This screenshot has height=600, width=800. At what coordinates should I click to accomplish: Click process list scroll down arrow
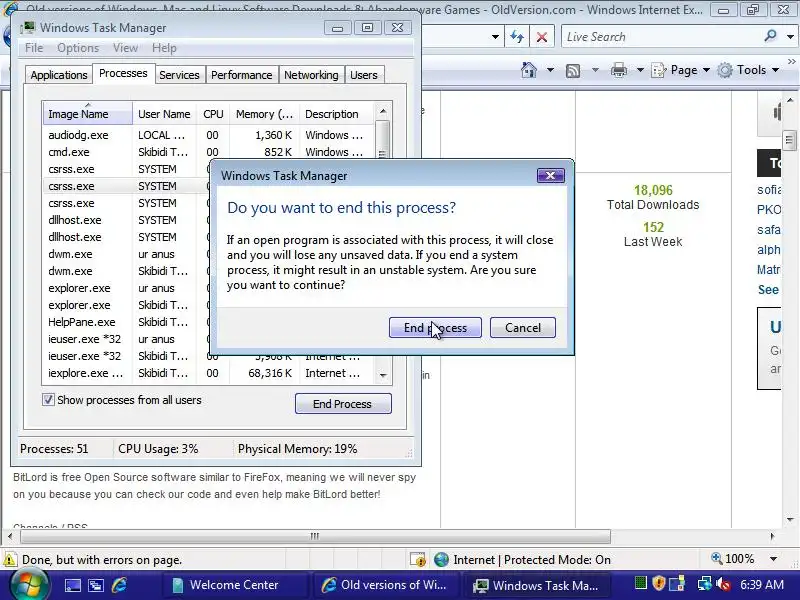[383, 376]
